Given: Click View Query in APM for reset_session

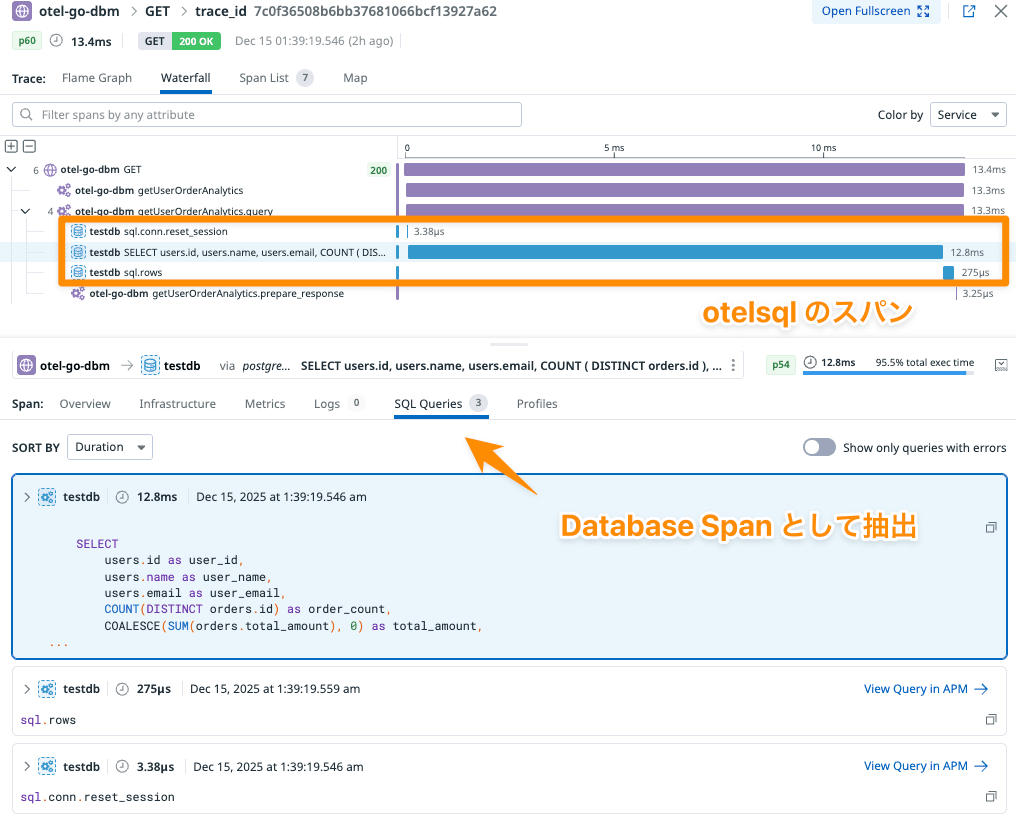Looking at the screenshot, I should [x=925, y=766].
